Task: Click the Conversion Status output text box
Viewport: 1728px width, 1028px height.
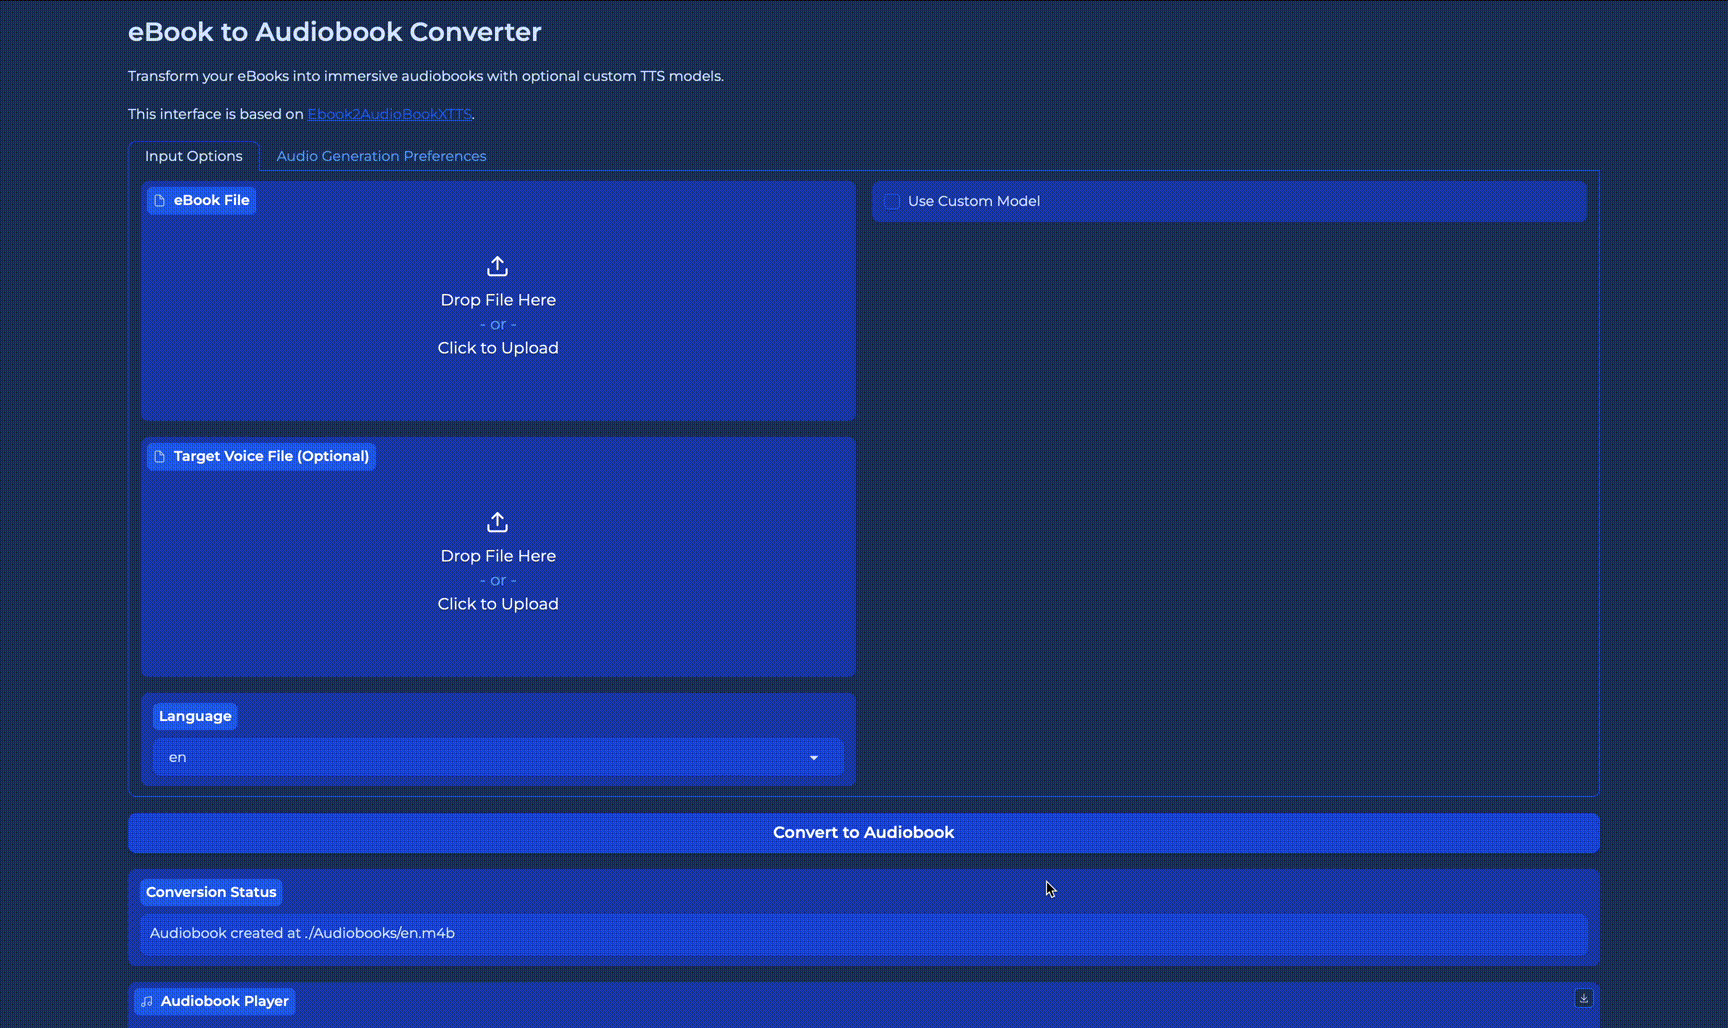Action: tap(862, 933)
